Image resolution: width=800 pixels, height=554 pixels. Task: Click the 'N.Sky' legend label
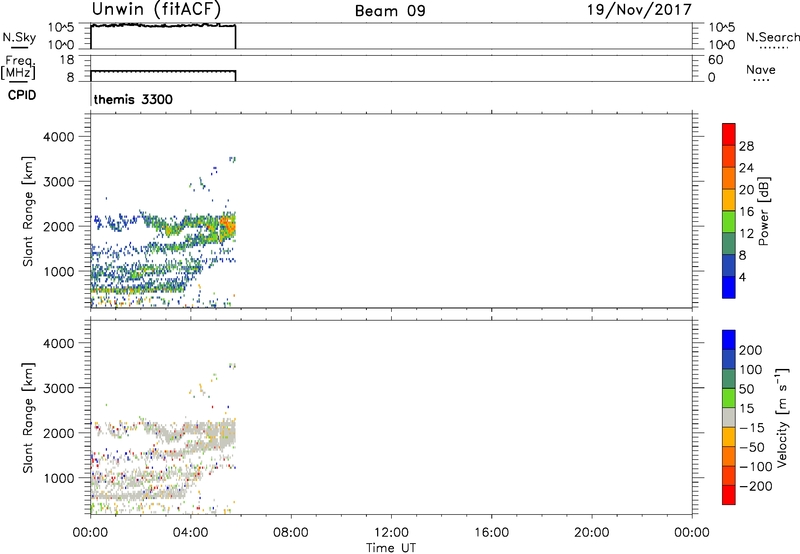19,37
